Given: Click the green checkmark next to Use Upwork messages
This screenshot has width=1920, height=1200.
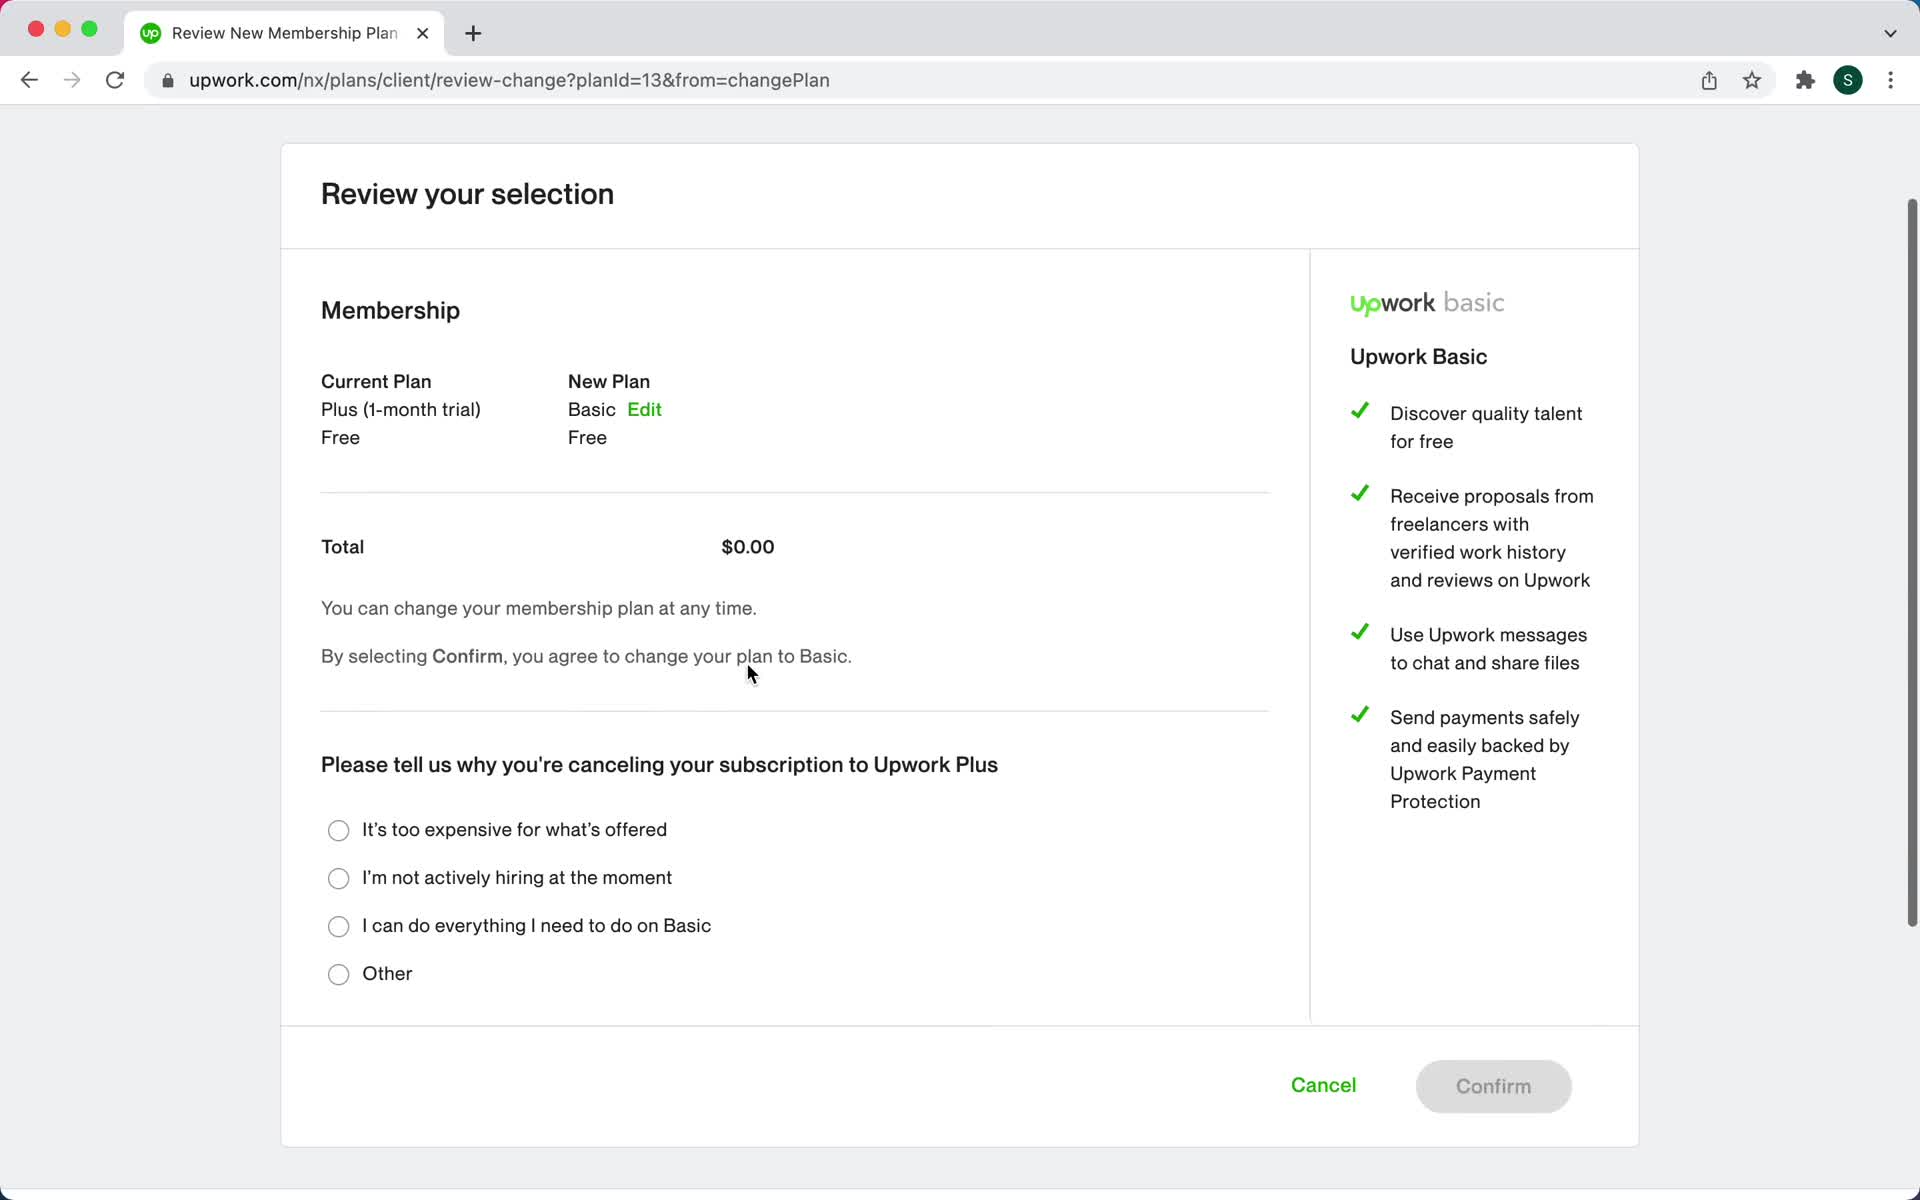Looking at the screenshot, I should 1360,632.
